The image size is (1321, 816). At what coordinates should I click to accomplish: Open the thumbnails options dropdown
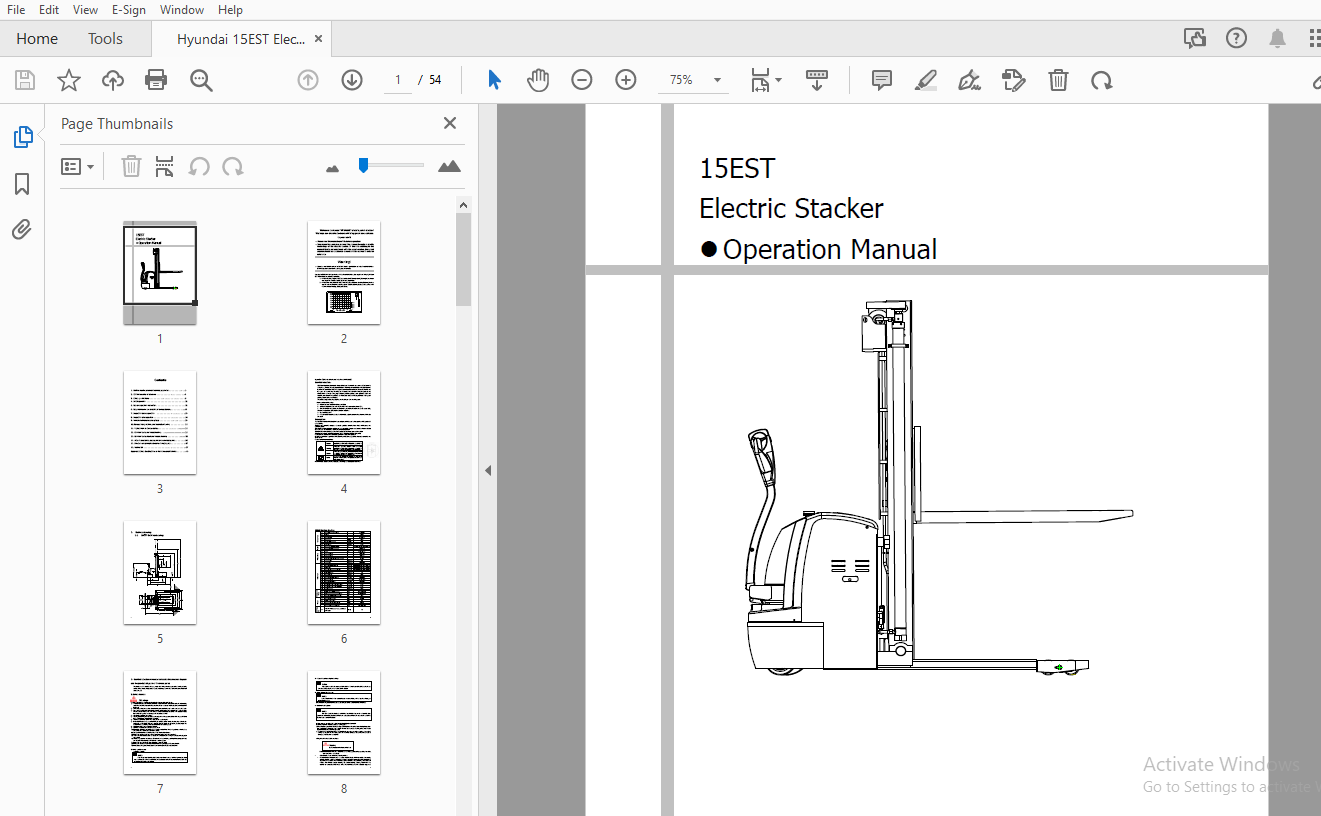pos(78,167)
